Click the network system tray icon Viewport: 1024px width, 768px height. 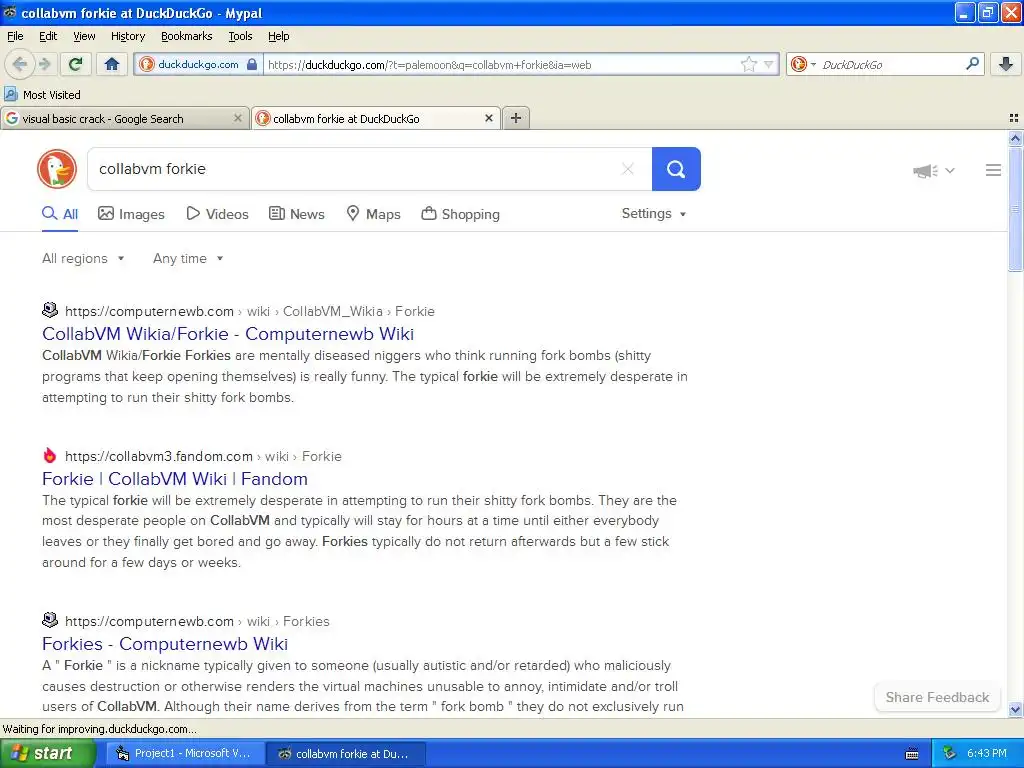(950, 754)
